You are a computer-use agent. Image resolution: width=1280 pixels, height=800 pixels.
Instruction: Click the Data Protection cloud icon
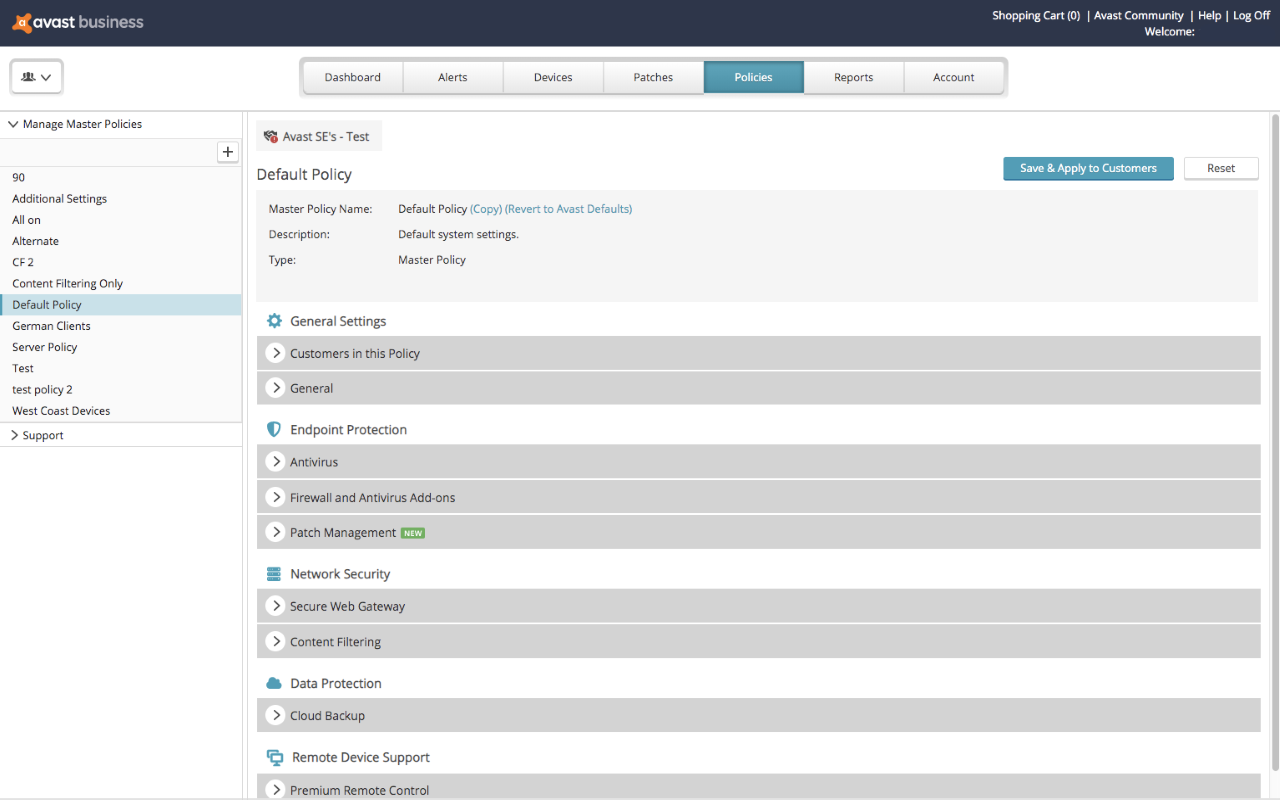(x=274, y=683)
